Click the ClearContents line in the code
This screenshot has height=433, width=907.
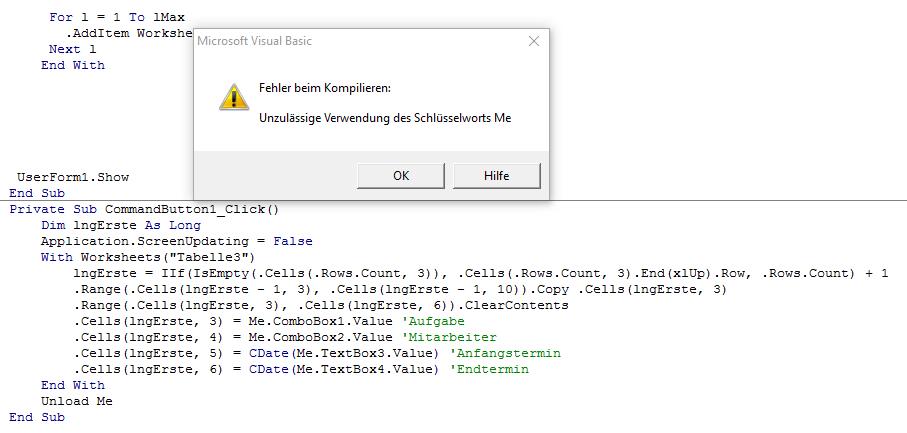tap(321, 305)
